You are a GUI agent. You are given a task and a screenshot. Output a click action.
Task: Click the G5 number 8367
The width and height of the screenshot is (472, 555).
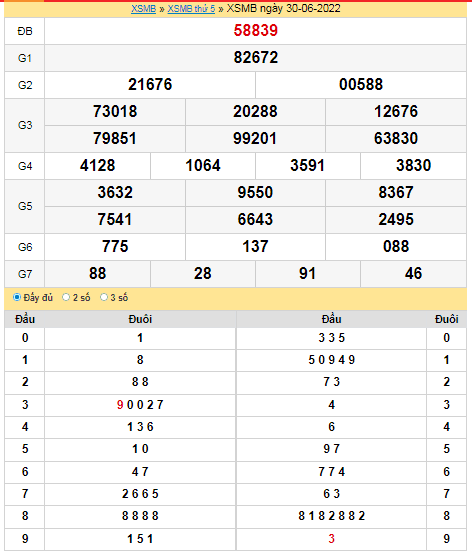click(x=396, y=192)
